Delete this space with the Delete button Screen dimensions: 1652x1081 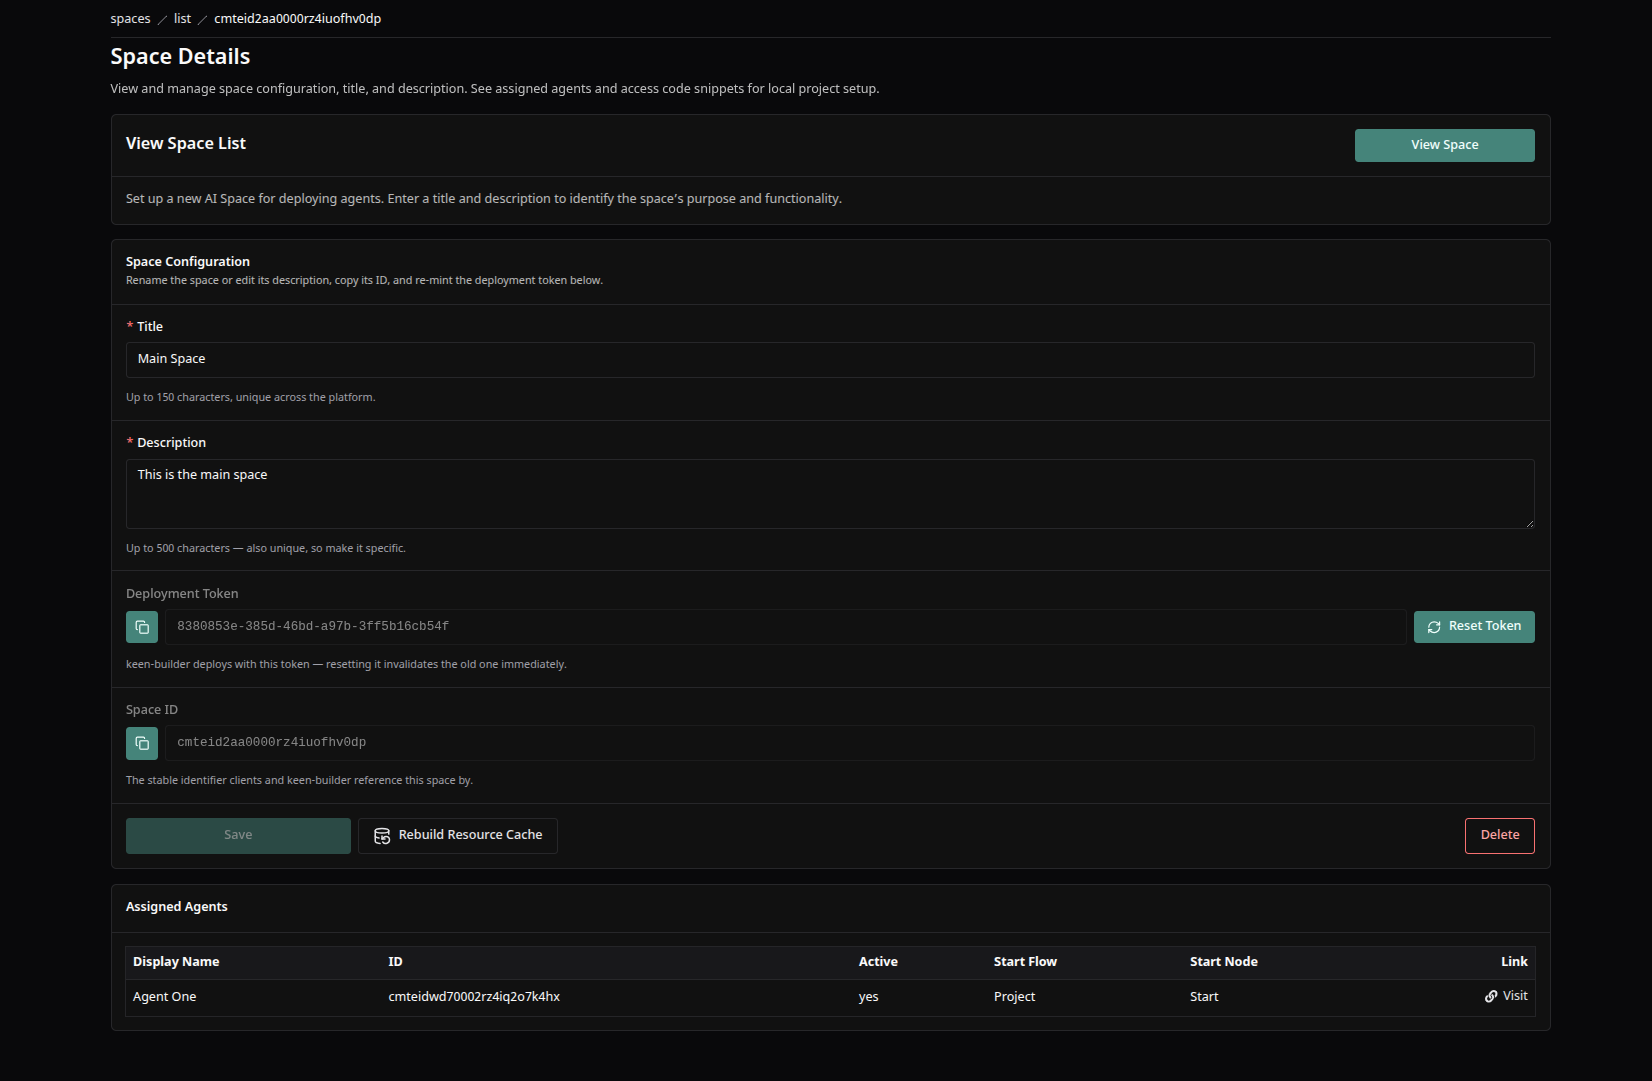[1499, 836]
